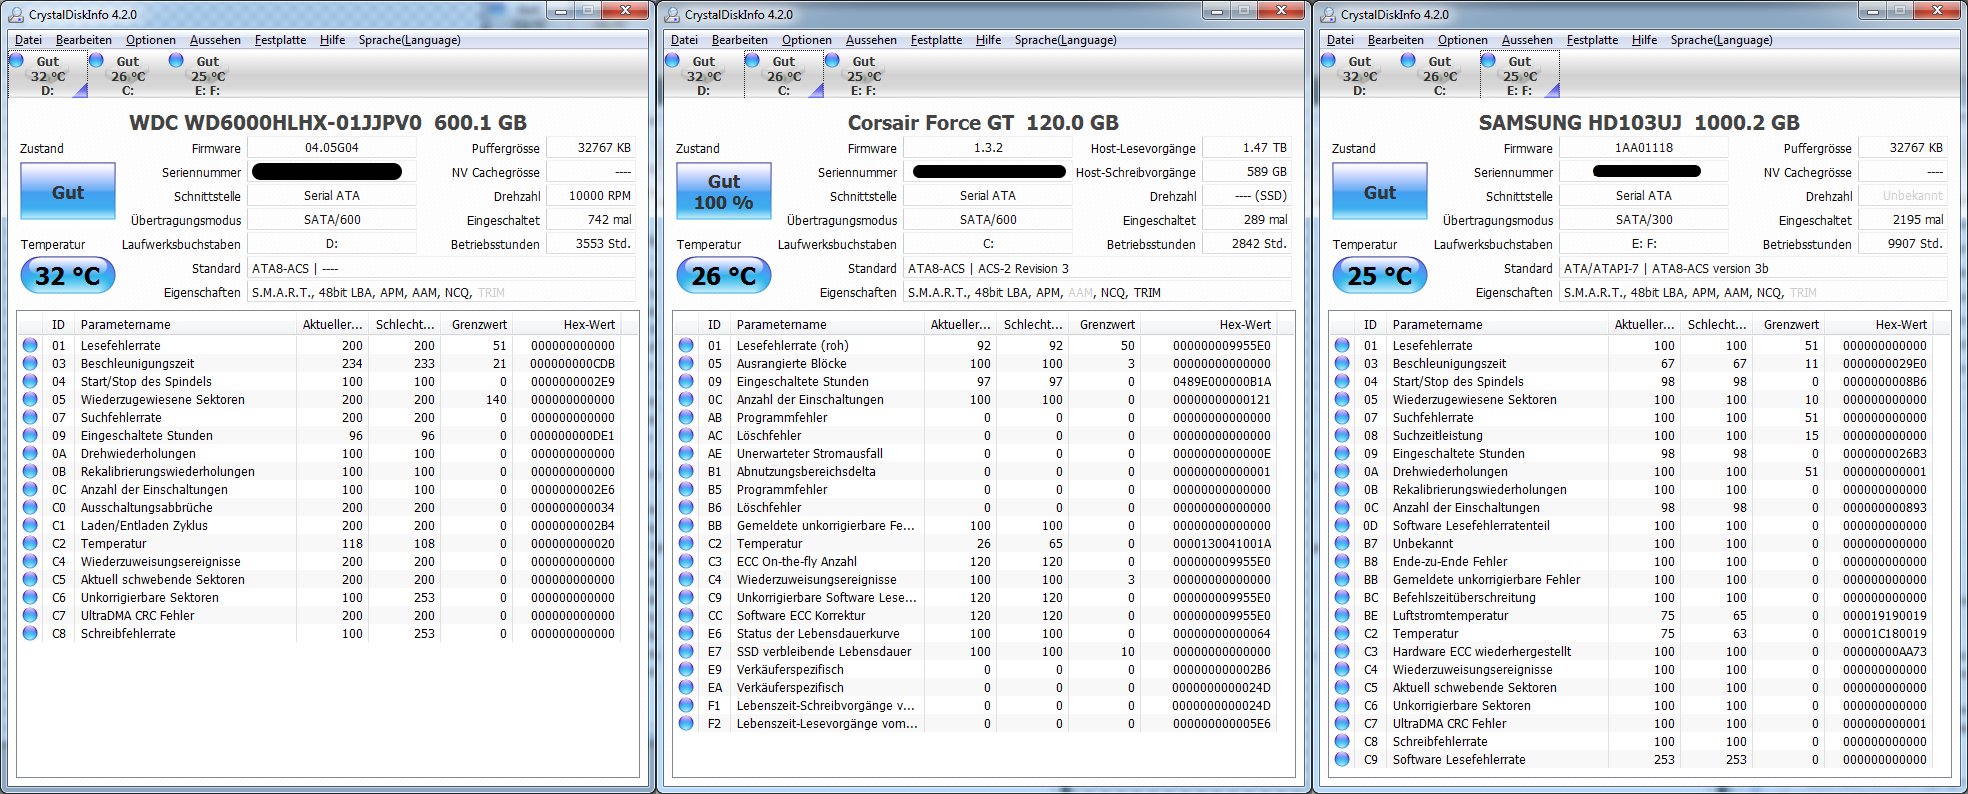
Task: Open the Datei menu in the WDC window
Action: (29, 40)
